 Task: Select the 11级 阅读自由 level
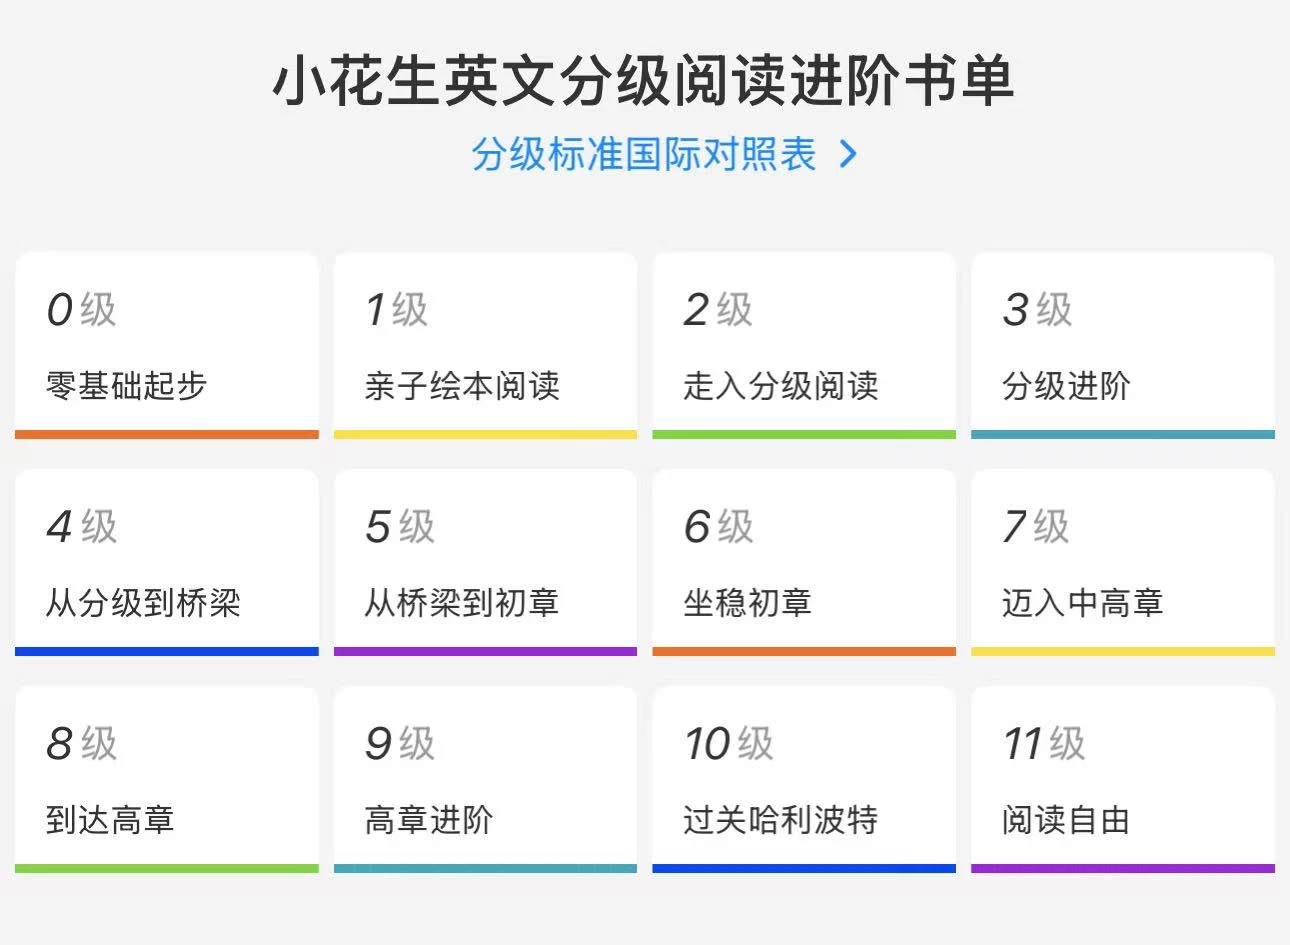pos(1122,780)
